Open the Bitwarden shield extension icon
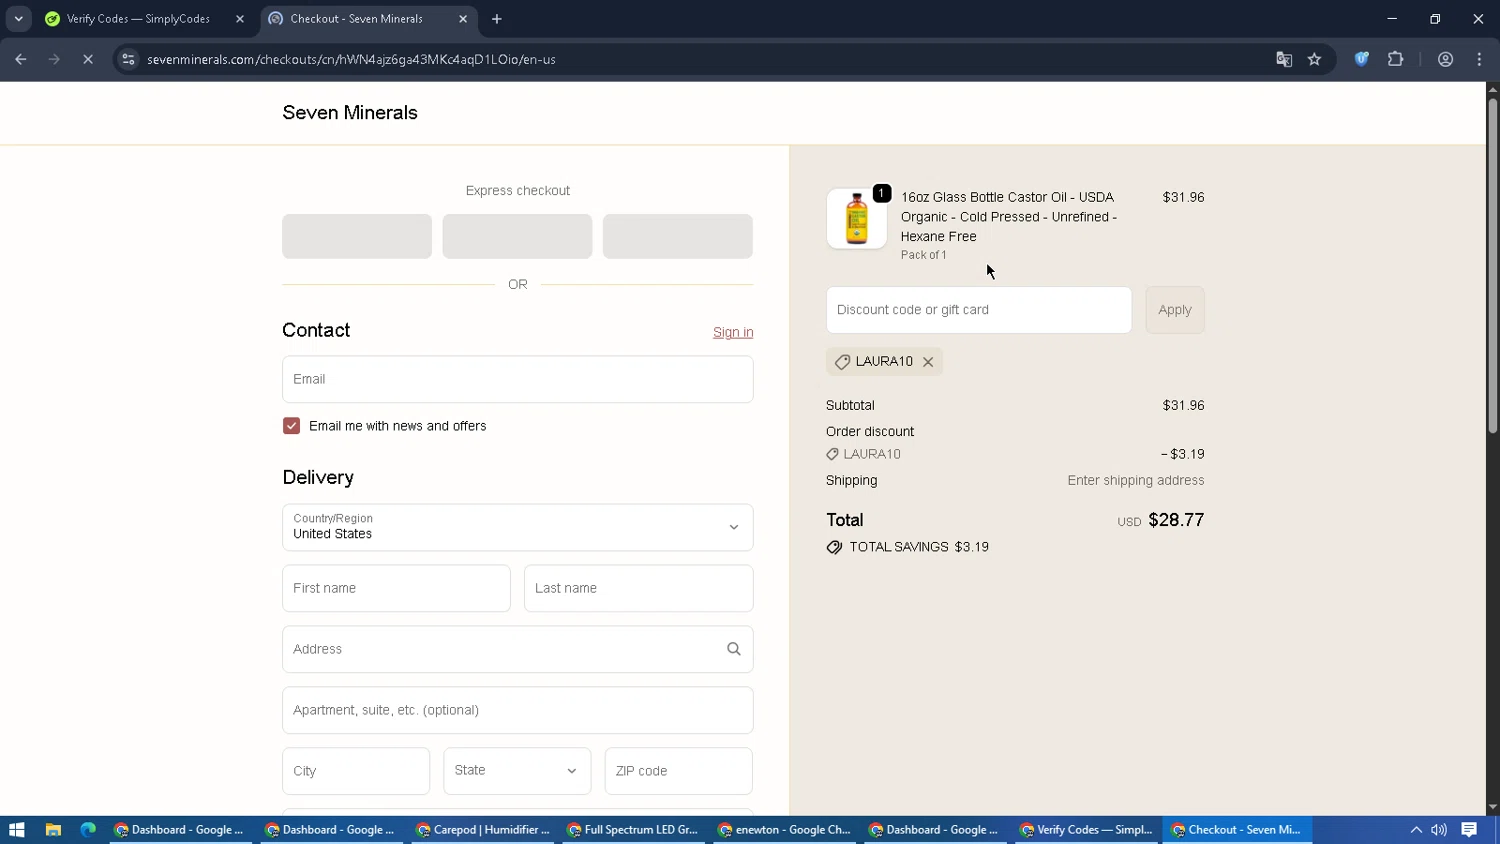This screenshot has width=1500, height=844. pos(1361,59)
